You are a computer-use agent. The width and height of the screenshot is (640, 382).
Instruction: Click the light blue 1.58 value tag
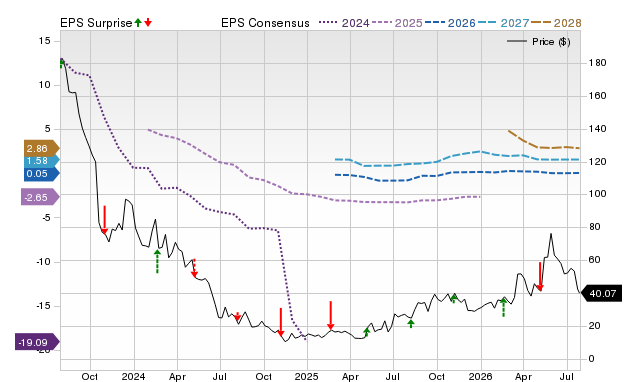(42, 161)
